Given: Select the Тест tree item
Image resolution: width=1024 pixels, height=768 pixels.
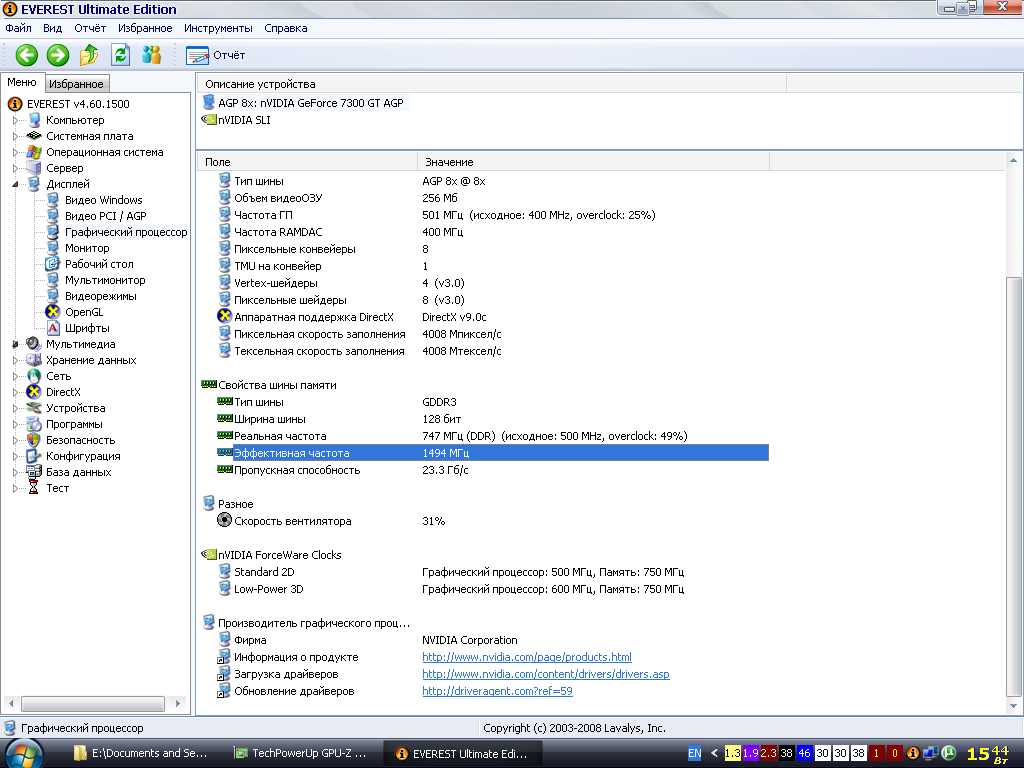Looking at the screenshot, I should coord(57,488).
